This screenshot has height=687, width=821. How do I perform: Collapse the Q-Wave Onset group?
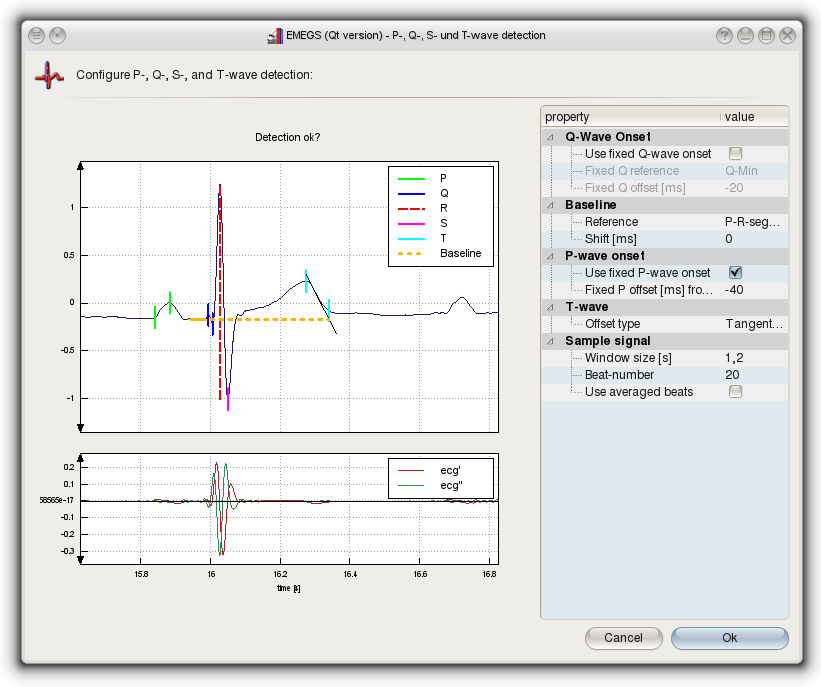click(549, 137)
